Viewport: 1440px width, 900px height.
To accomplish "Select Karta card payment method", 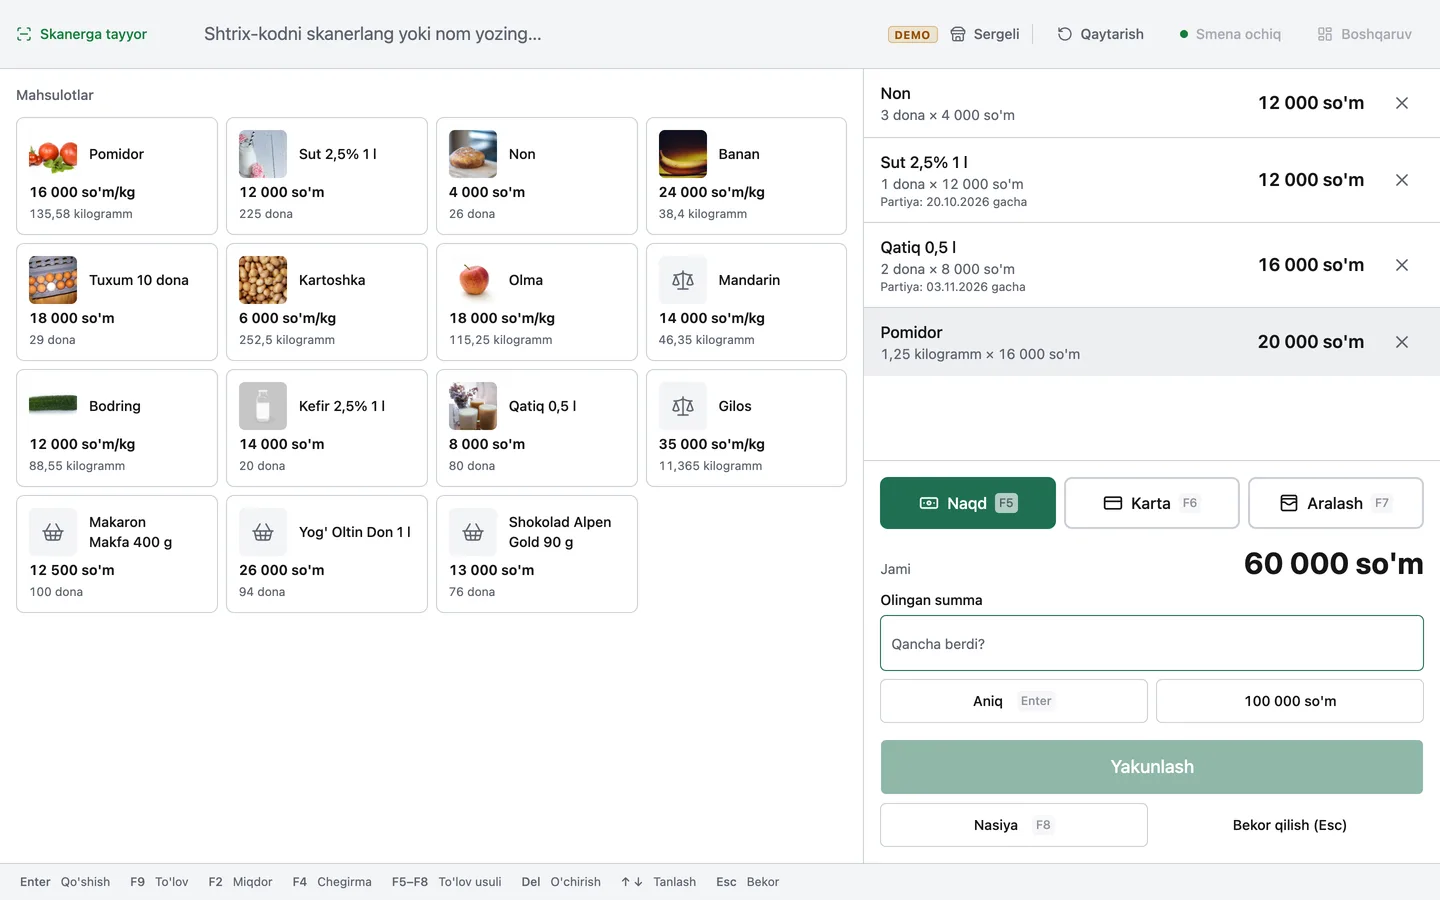I will point(1152,503).
